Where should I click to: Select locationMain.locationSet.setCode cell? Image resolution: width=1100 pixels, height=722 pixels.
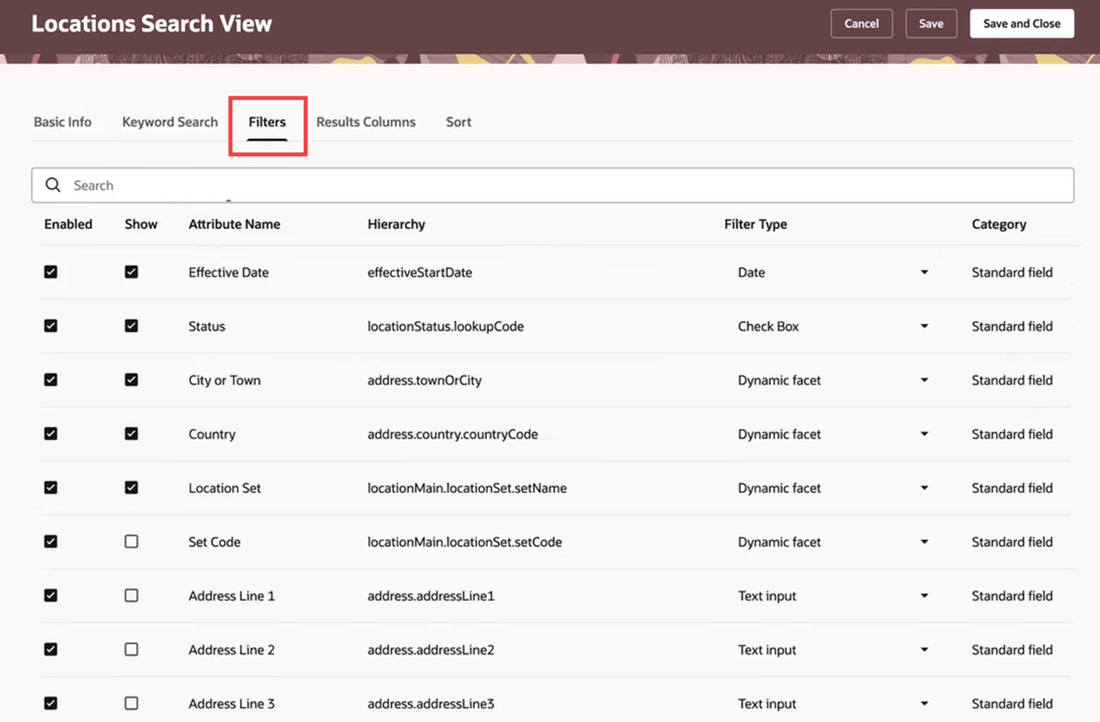click(464, 542)
